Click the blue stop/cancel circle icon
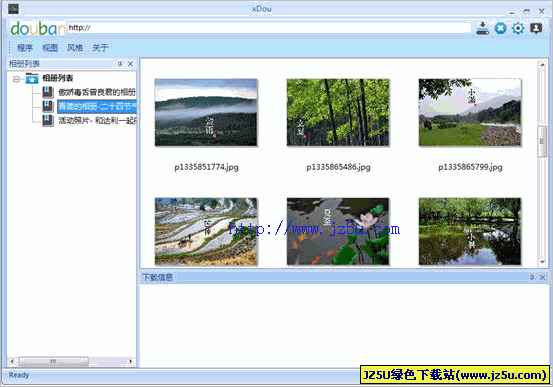This screenshot has height=387, width=553. point(500,28)
